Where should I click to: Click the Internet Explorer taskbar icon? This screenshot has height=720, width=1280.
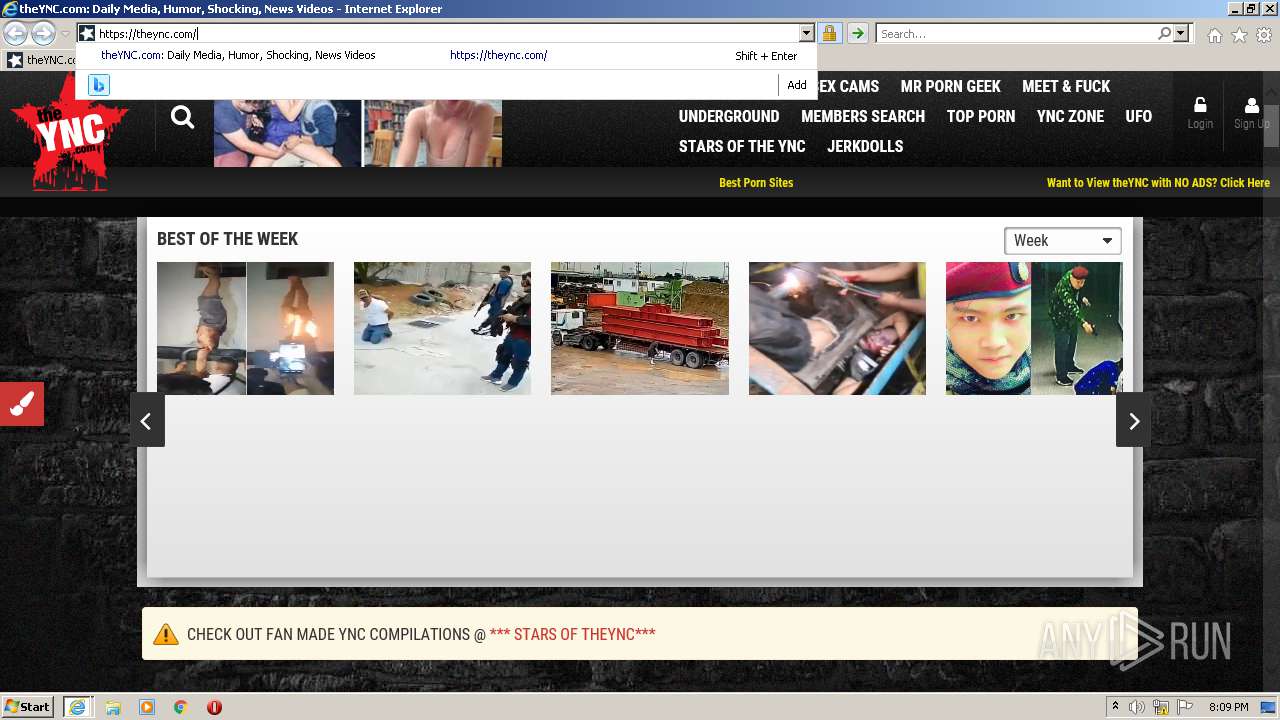pos(77,707)
